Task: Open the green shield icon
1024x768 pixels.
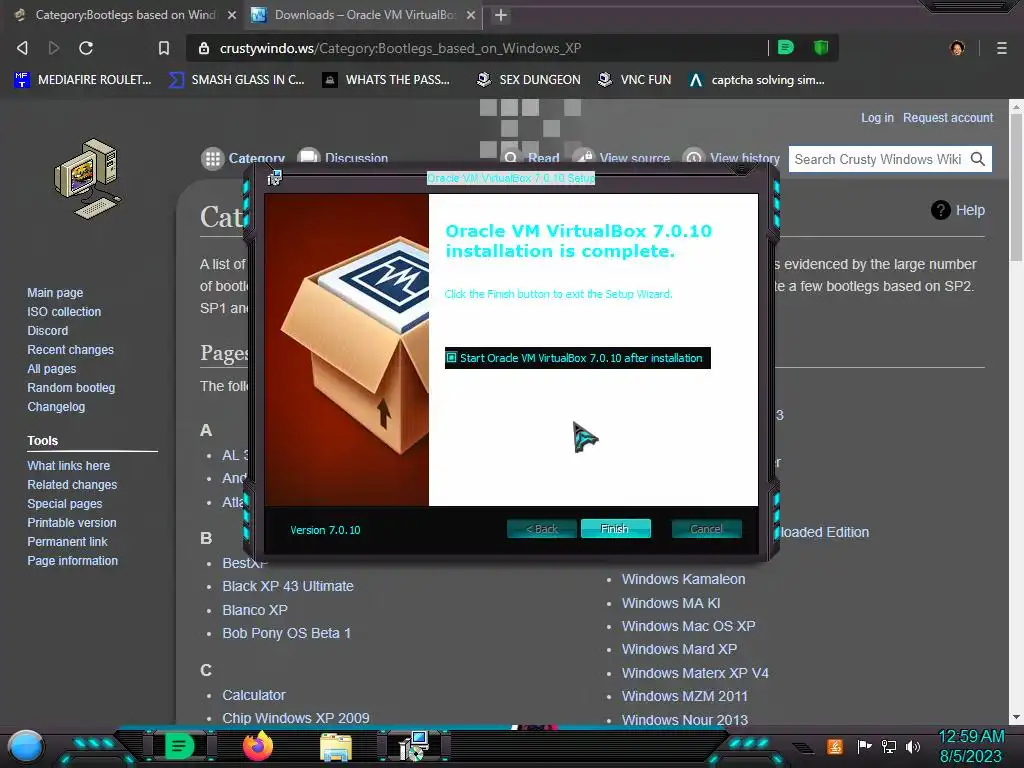Action: pyautogui.click(x=821, y=47)
